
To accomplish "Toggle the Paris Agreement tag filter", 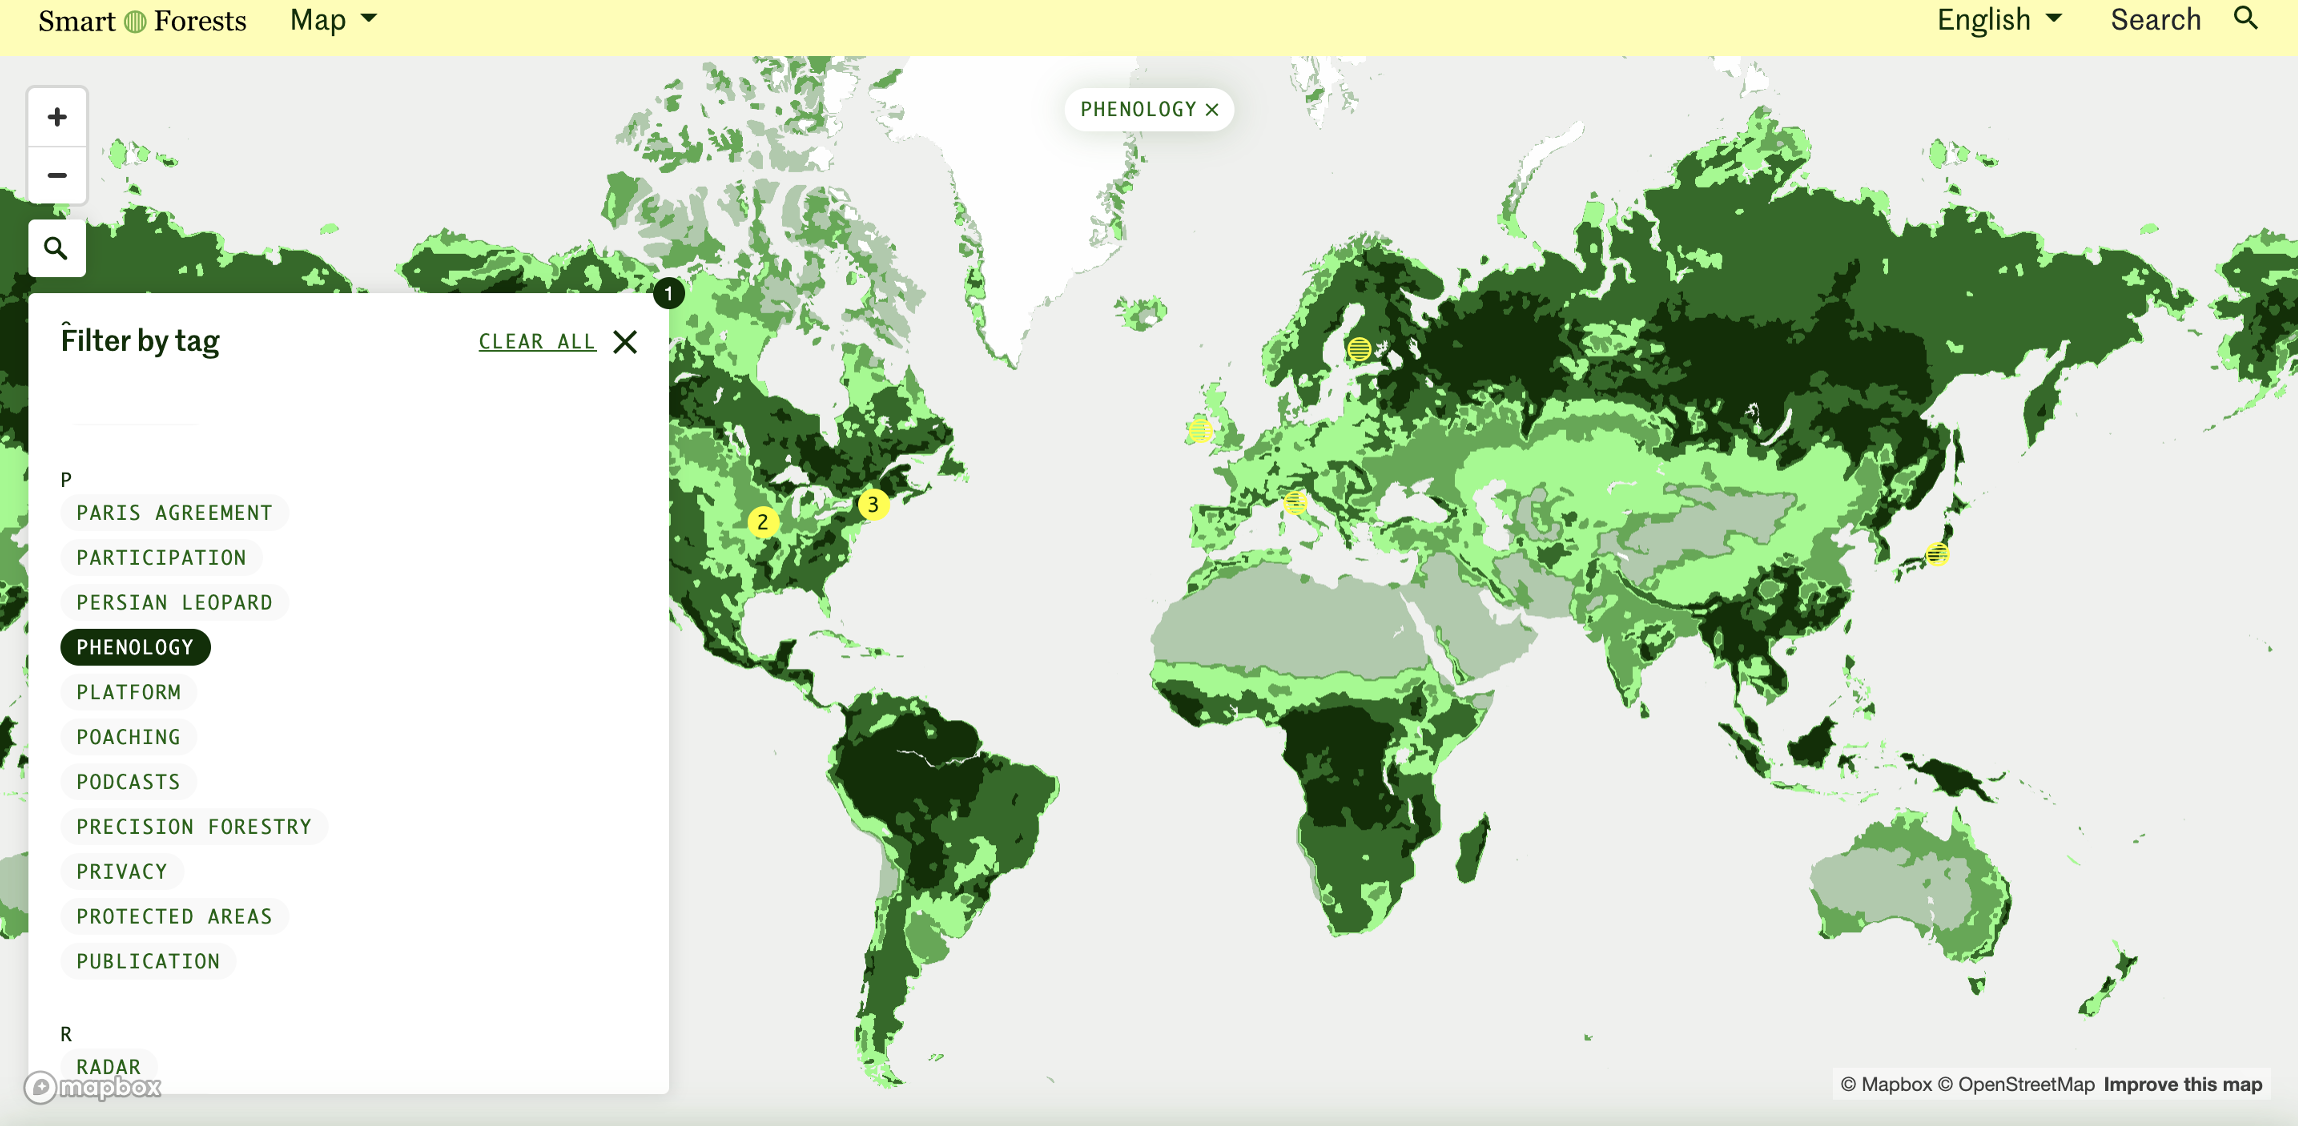I will [174, 513].
